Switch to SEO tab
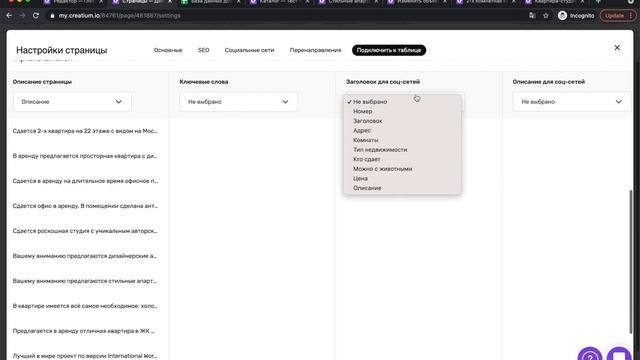The height and width of the screenshot is (360, 640). coord(203,50)
